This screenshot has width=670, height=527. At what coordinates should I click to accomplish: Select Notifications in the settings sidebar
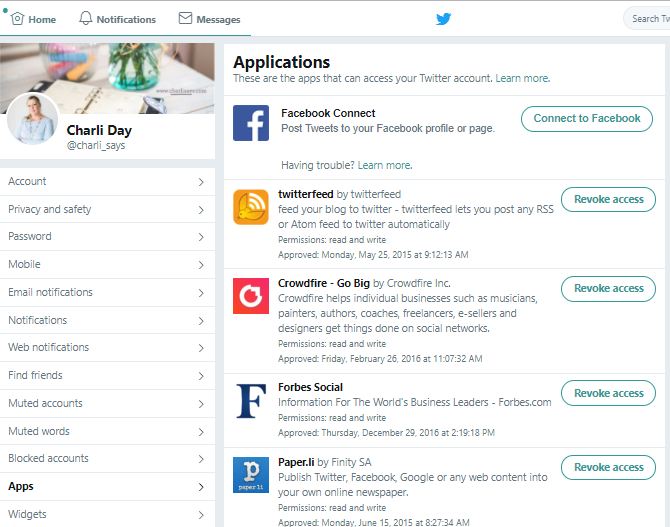107,320
